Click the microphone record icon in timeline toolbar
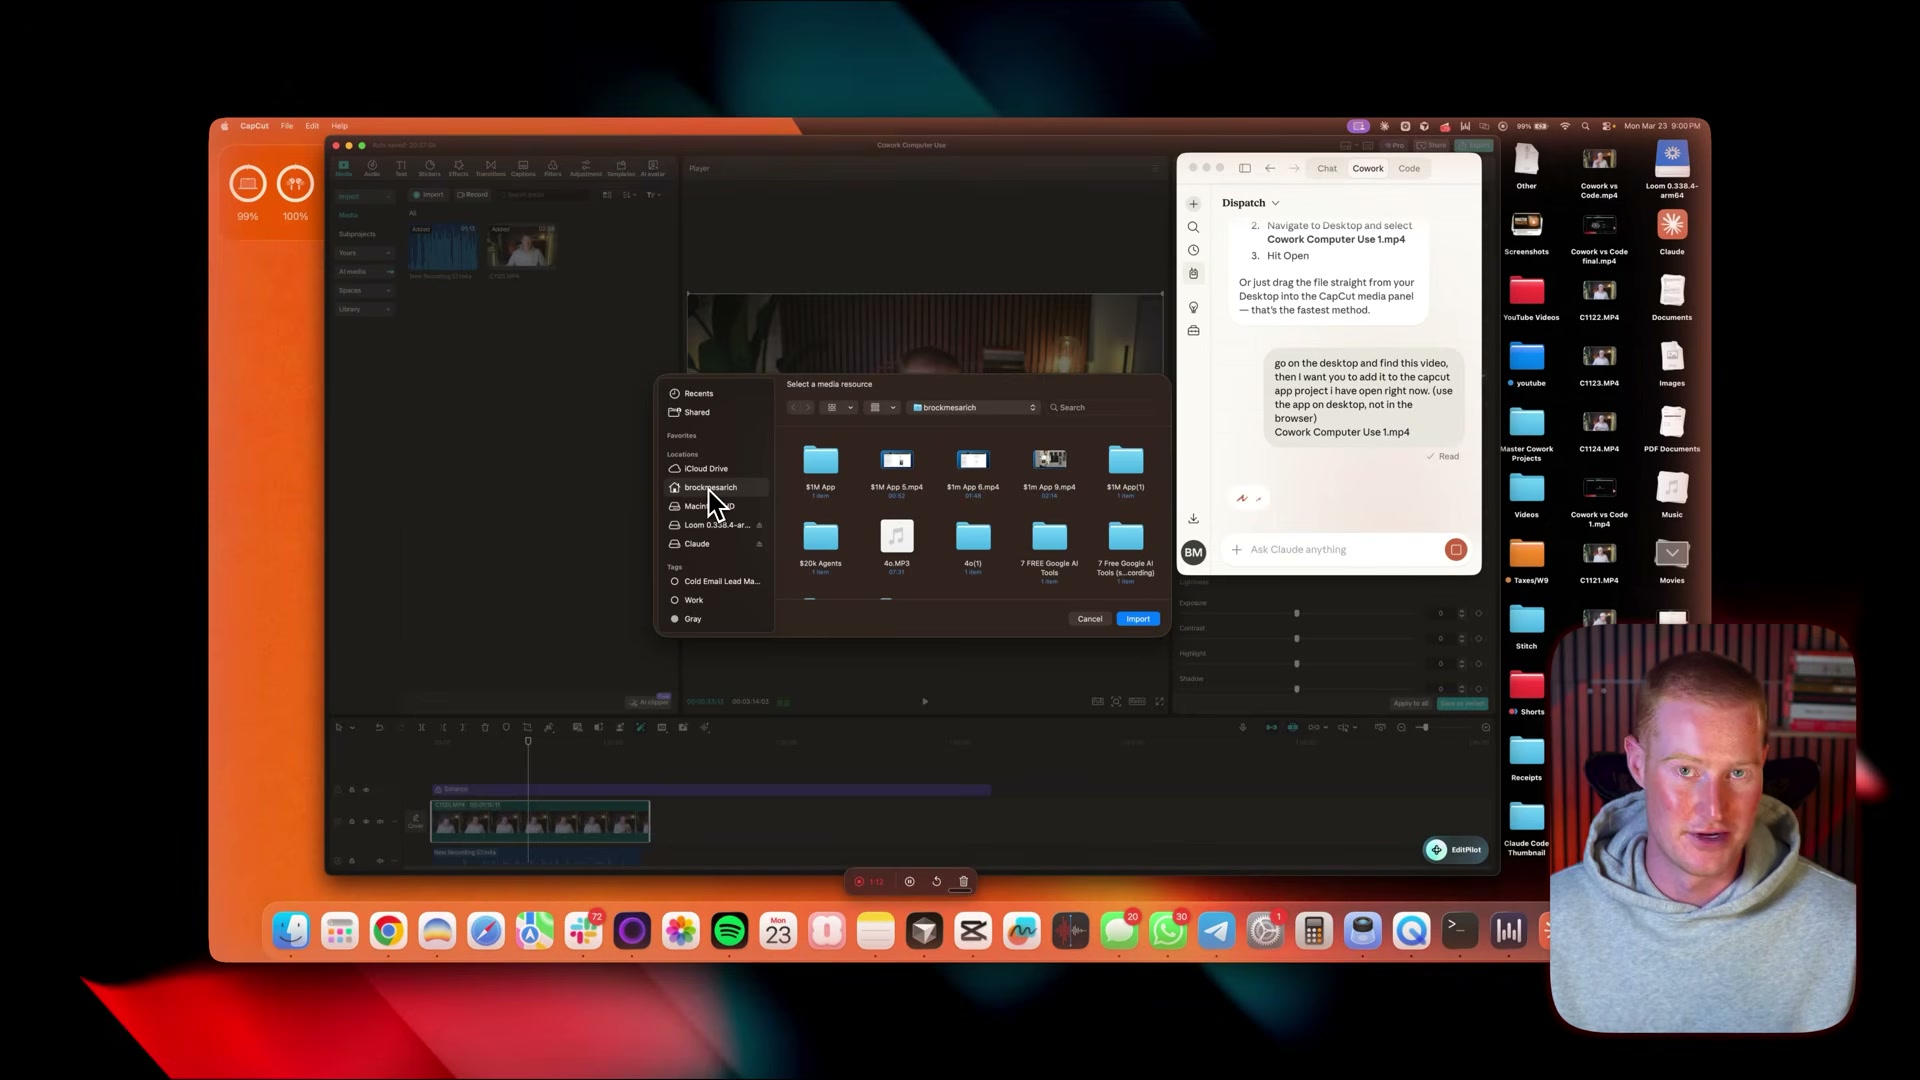This screenshot has width=1920, height=1080. (1243, 728)
